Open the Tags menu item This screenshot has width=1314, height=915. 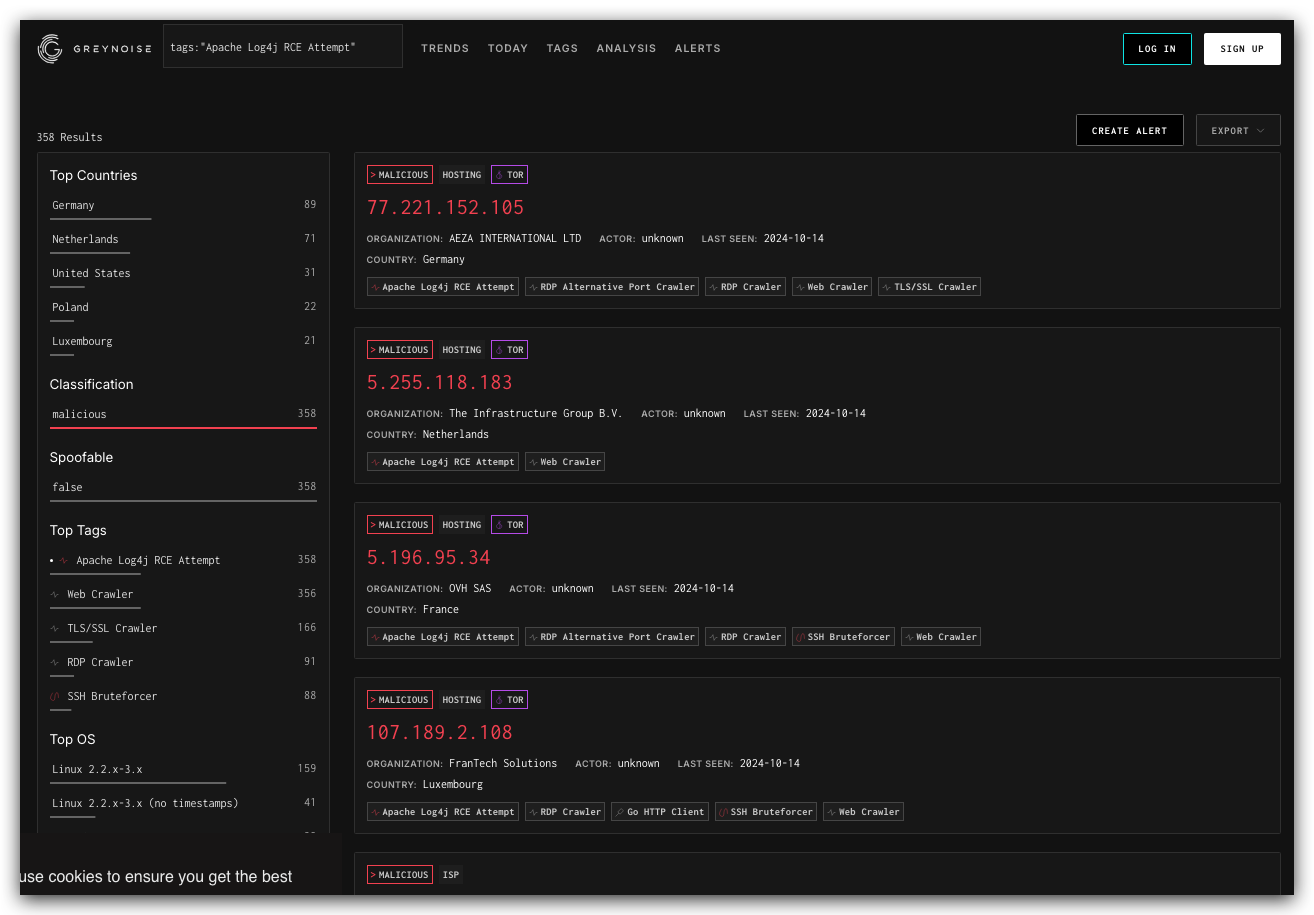click(x=562, y=48)
